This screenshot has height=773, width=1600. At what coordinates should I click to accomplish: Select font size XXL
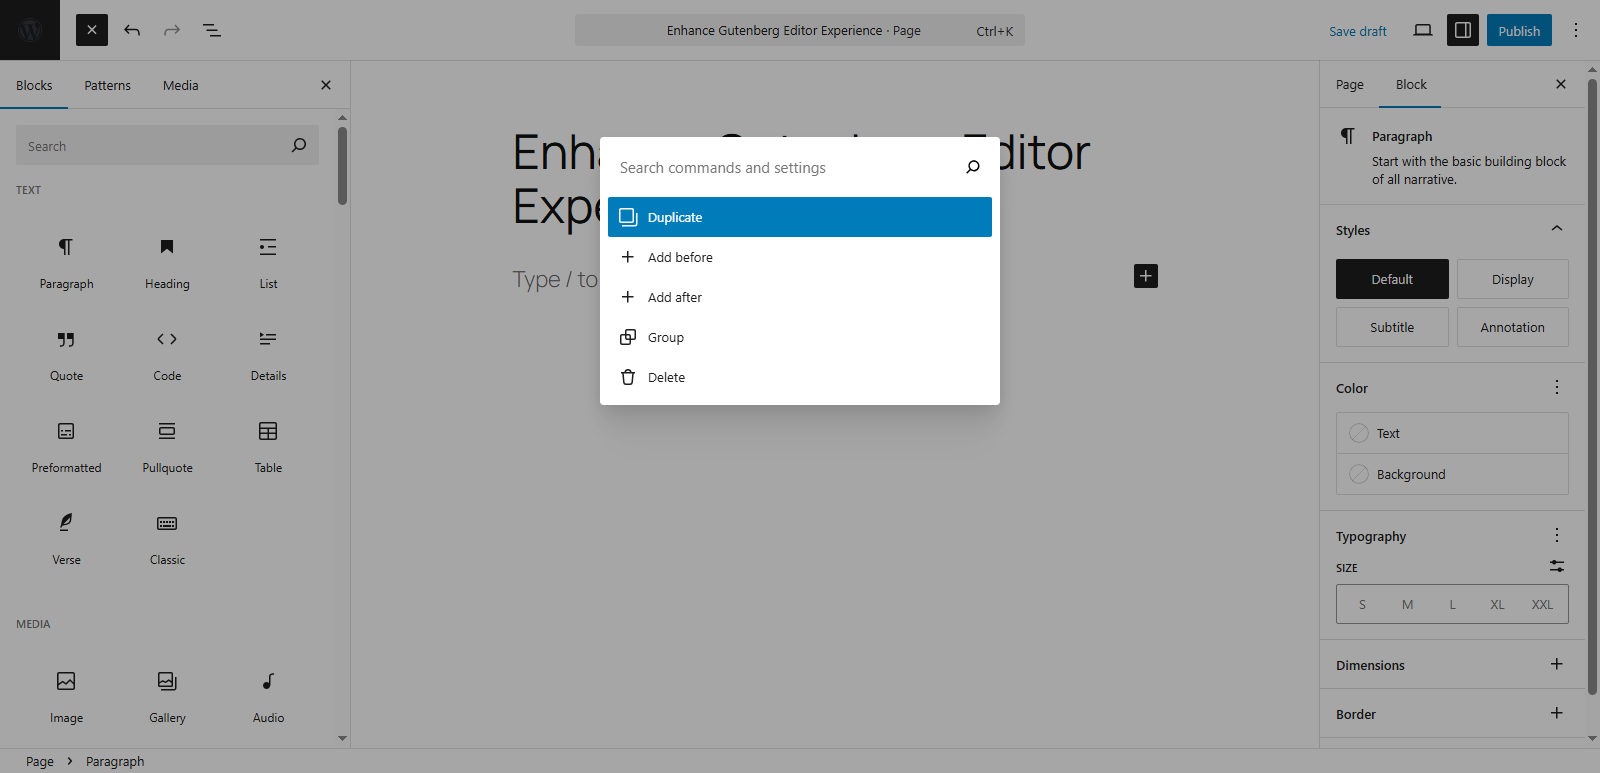[1542, 604]
